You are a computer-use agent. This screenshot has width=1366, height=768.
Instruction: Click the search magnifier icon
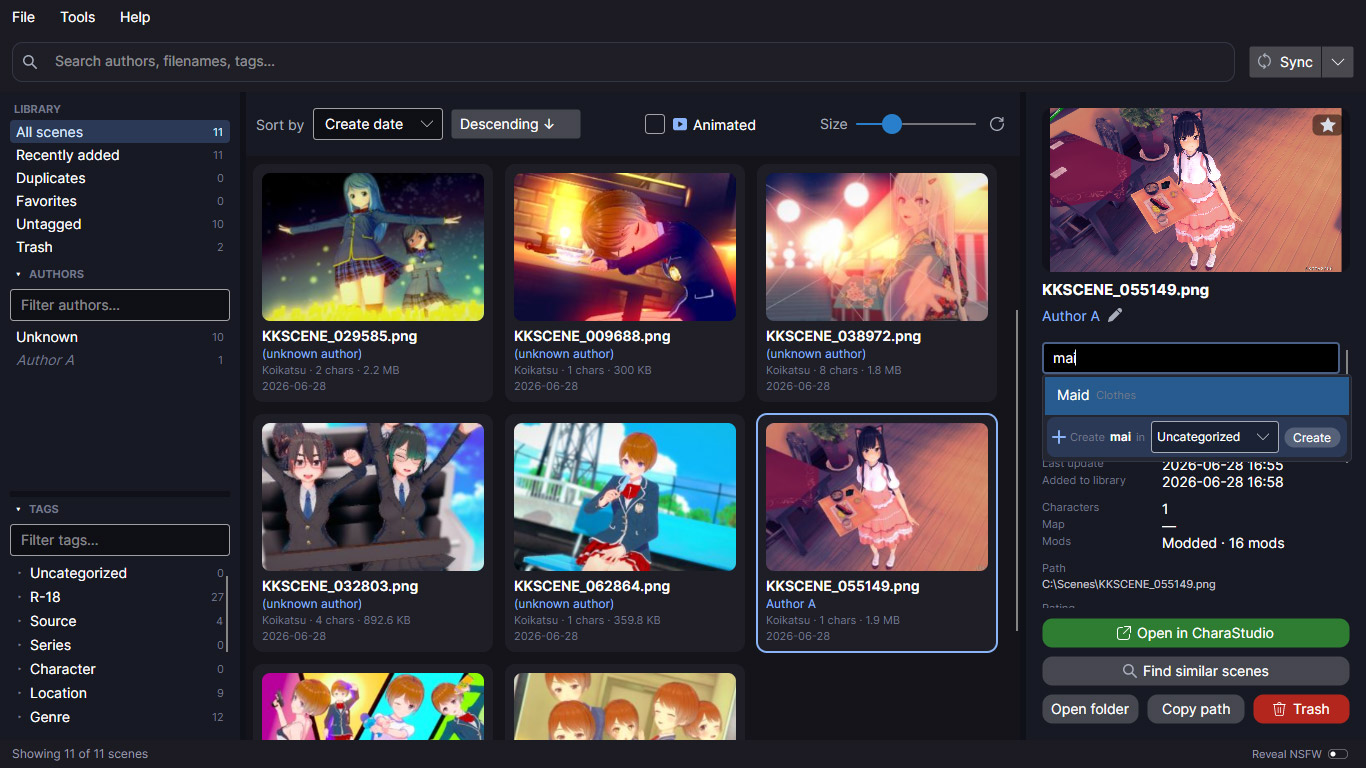30,62
